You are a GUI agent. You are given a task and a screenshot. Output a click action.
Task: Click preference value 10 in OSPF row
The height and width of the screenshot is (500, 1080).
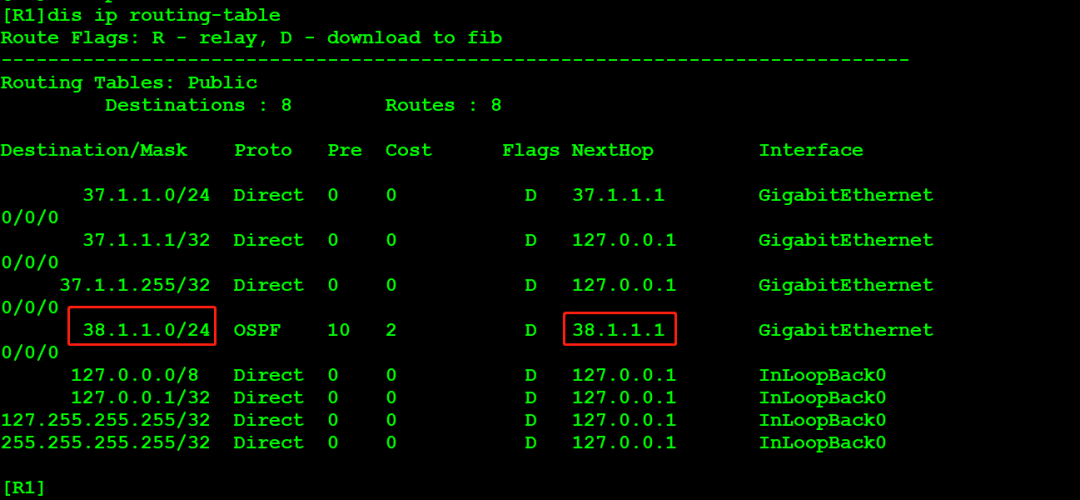(339, 331)
